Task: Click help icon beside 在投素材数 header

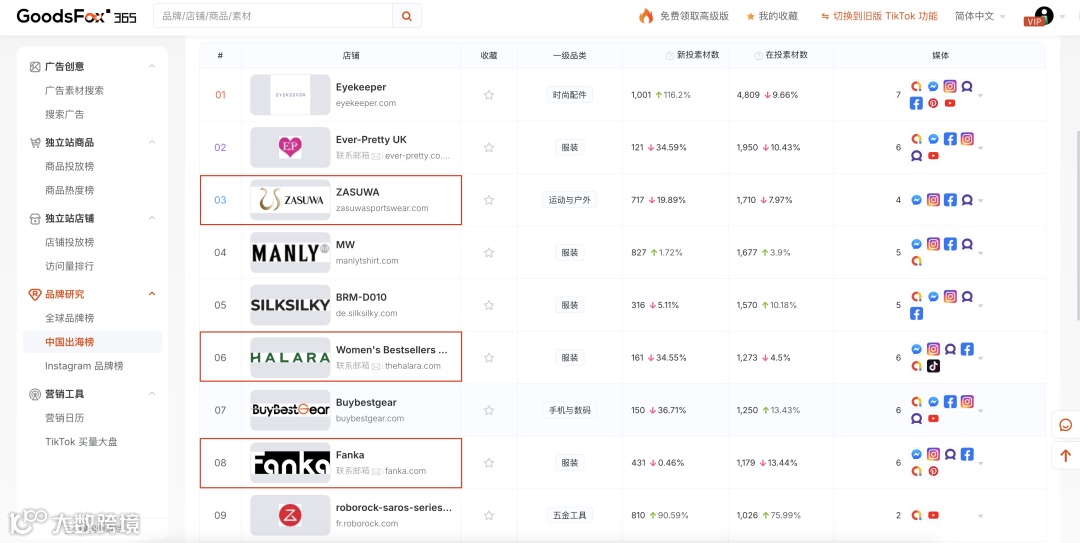Action: click(x=758, y=56)
